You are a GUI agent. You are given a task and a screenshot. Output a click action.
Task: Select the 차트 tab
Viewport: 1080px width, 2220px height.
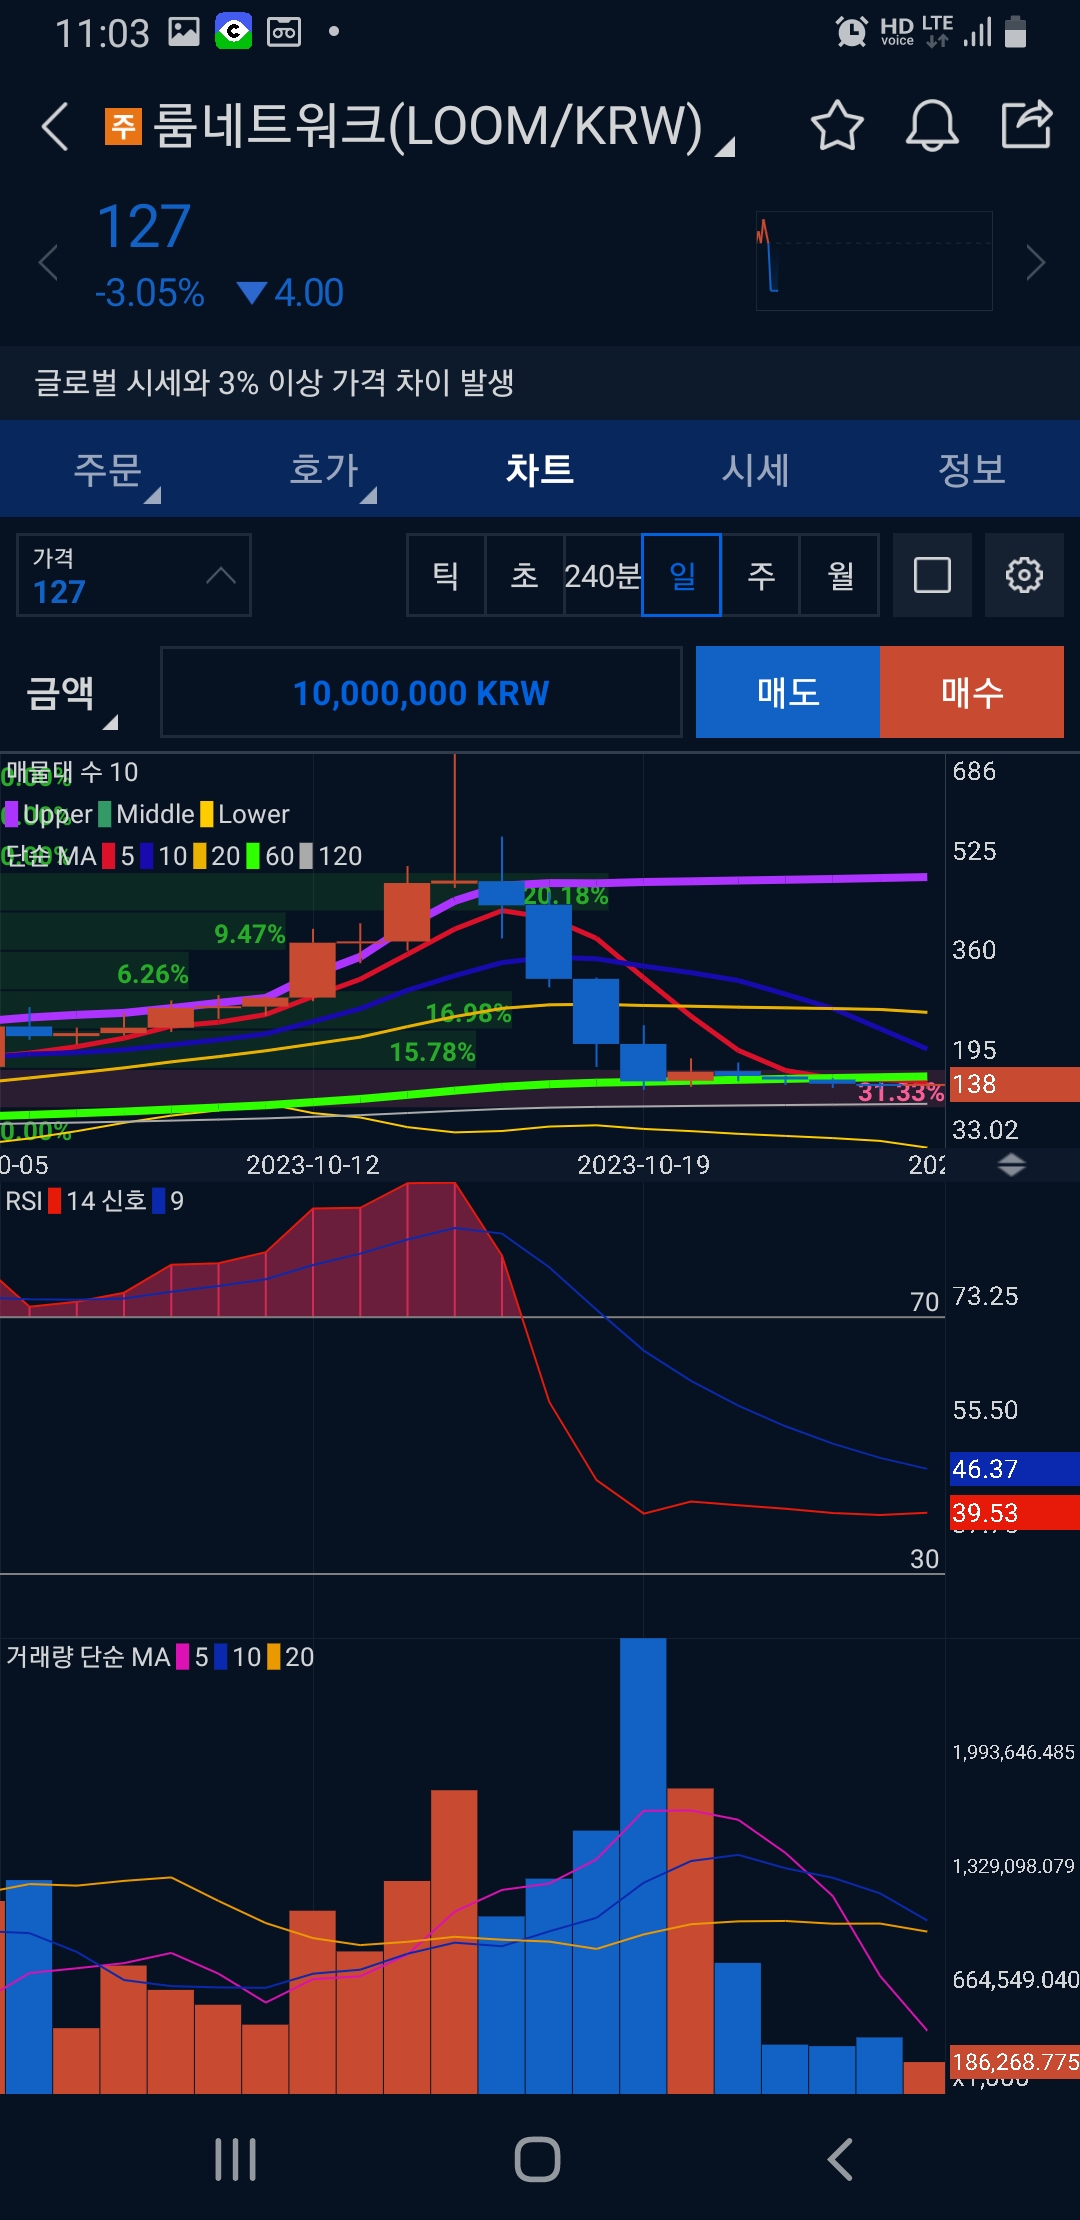(x=540, y=469)
